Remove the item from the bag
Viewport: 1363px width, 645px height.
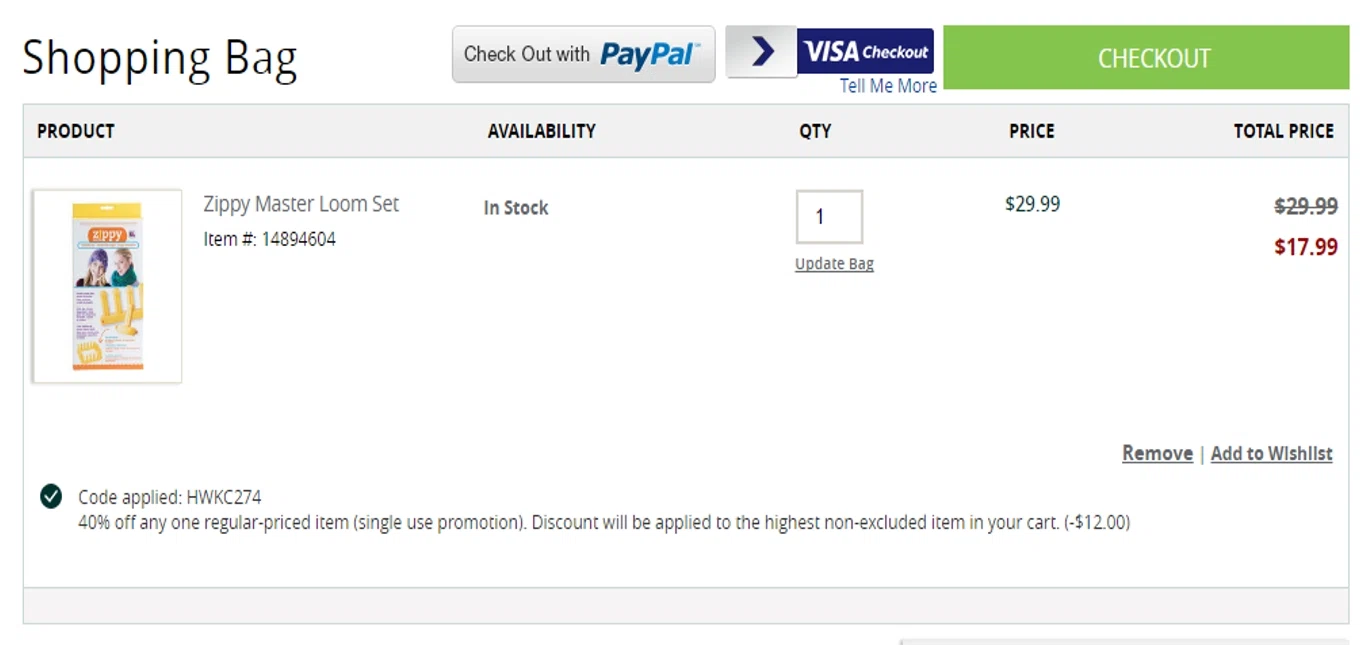(x=1157, y=453)
